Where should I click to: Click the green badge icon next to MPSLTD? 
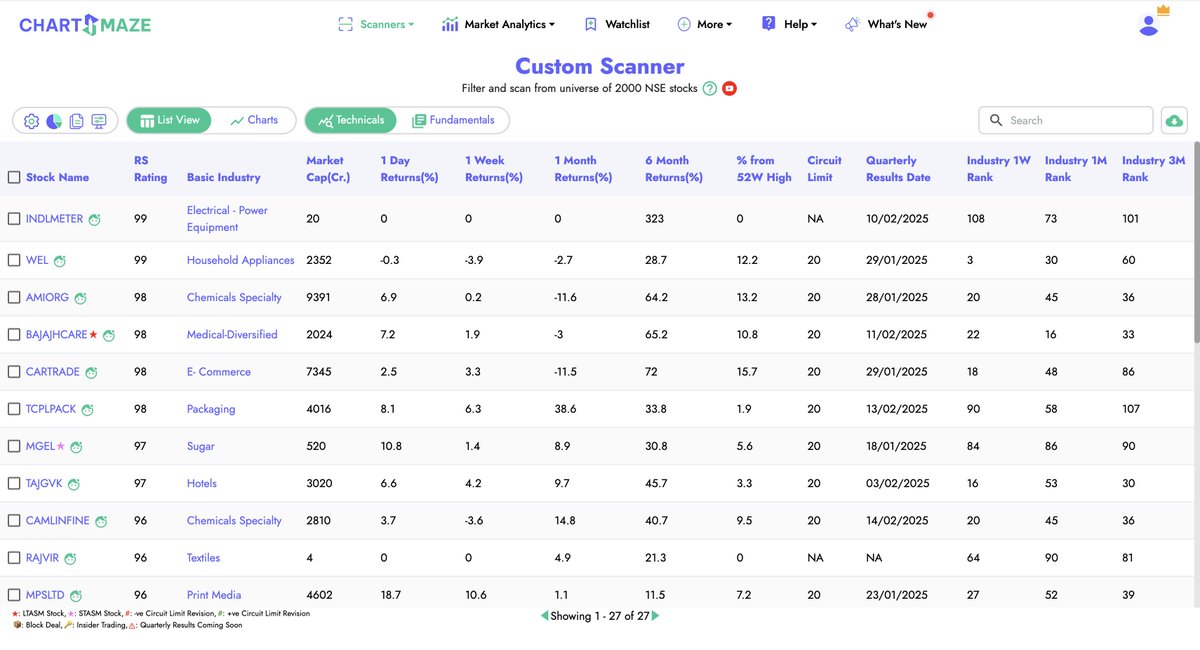(76, 595)
